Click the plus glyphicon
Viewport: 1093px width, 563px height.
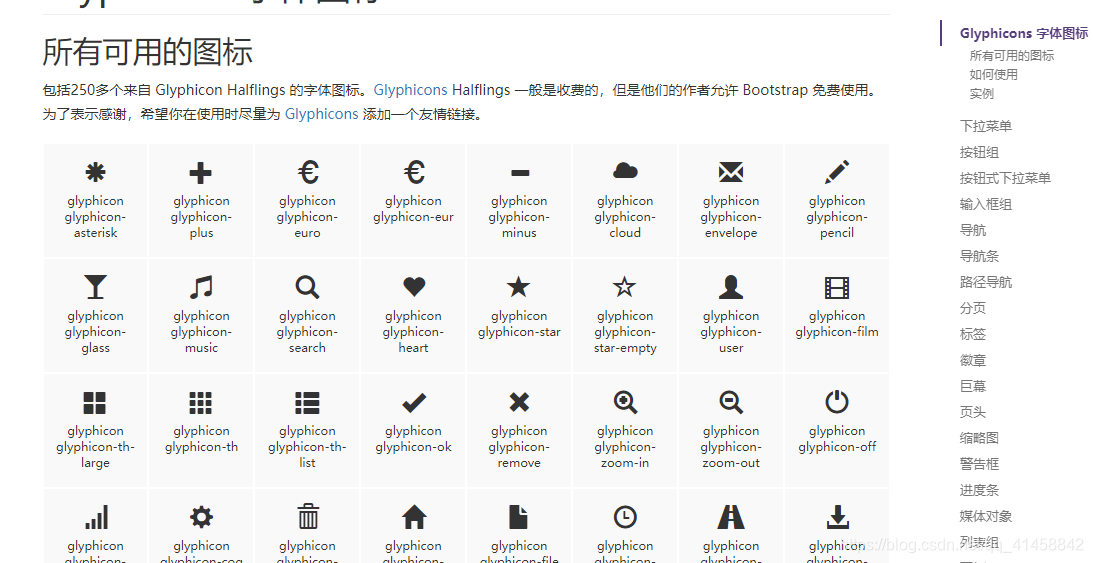point(201,172)
